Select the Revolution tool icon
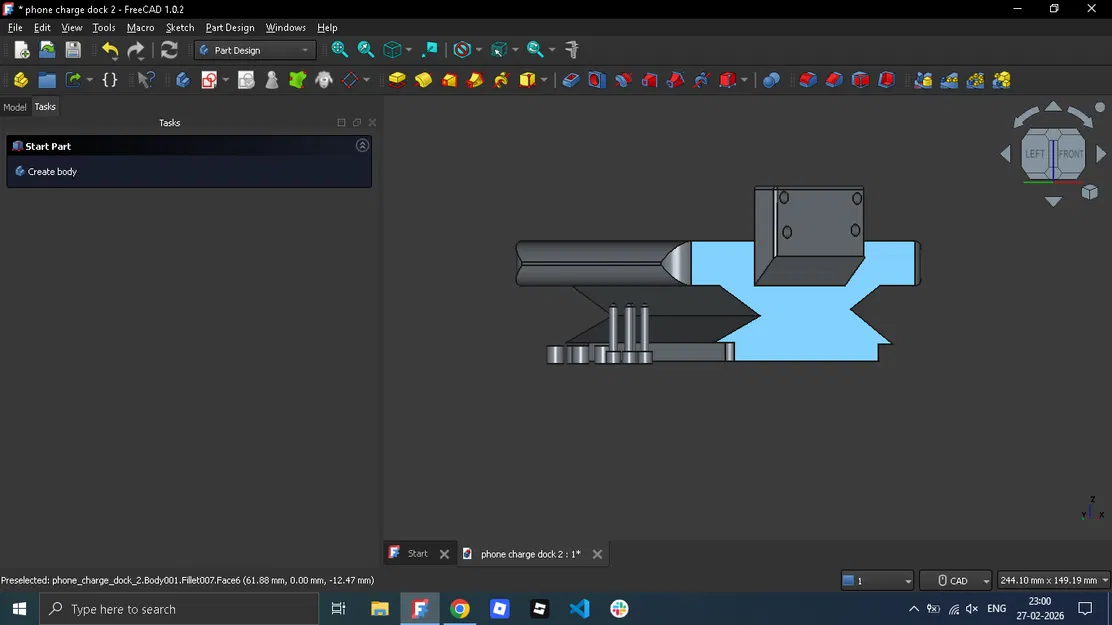 pyautogui.click(x=424, y=80)
